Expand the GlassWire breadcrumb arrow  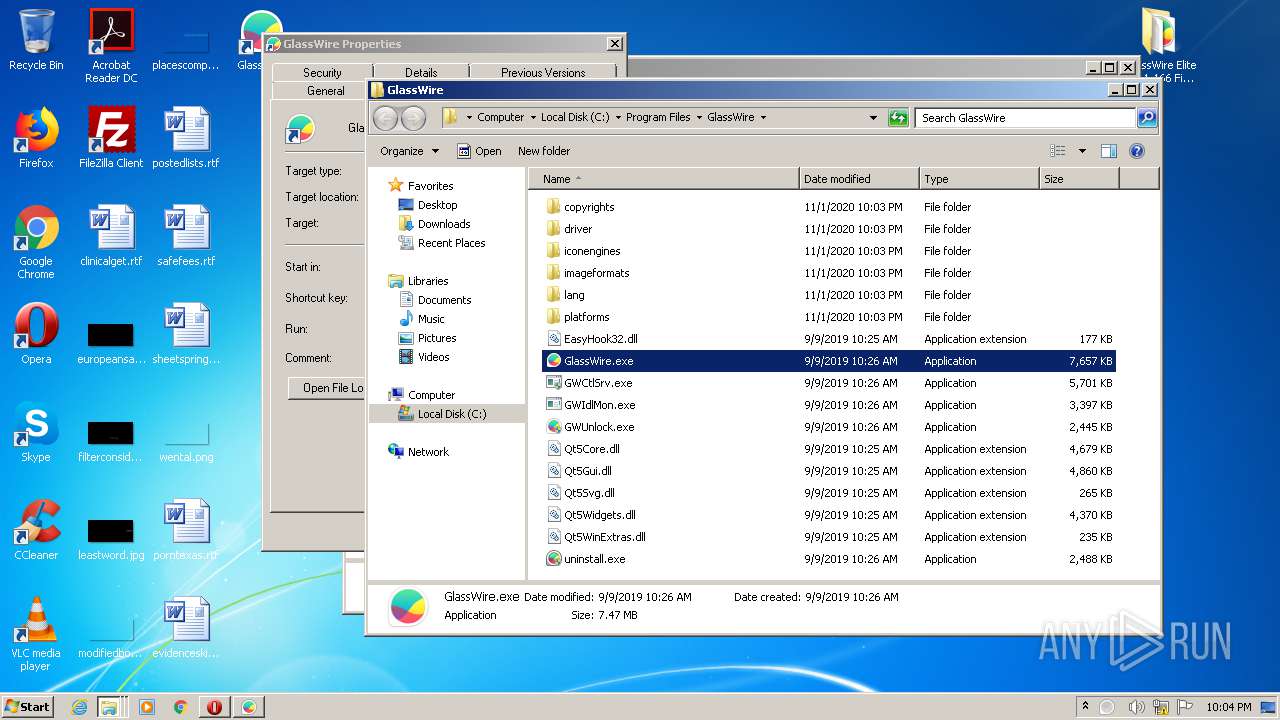pyautogui.click(x=763, y=118)
